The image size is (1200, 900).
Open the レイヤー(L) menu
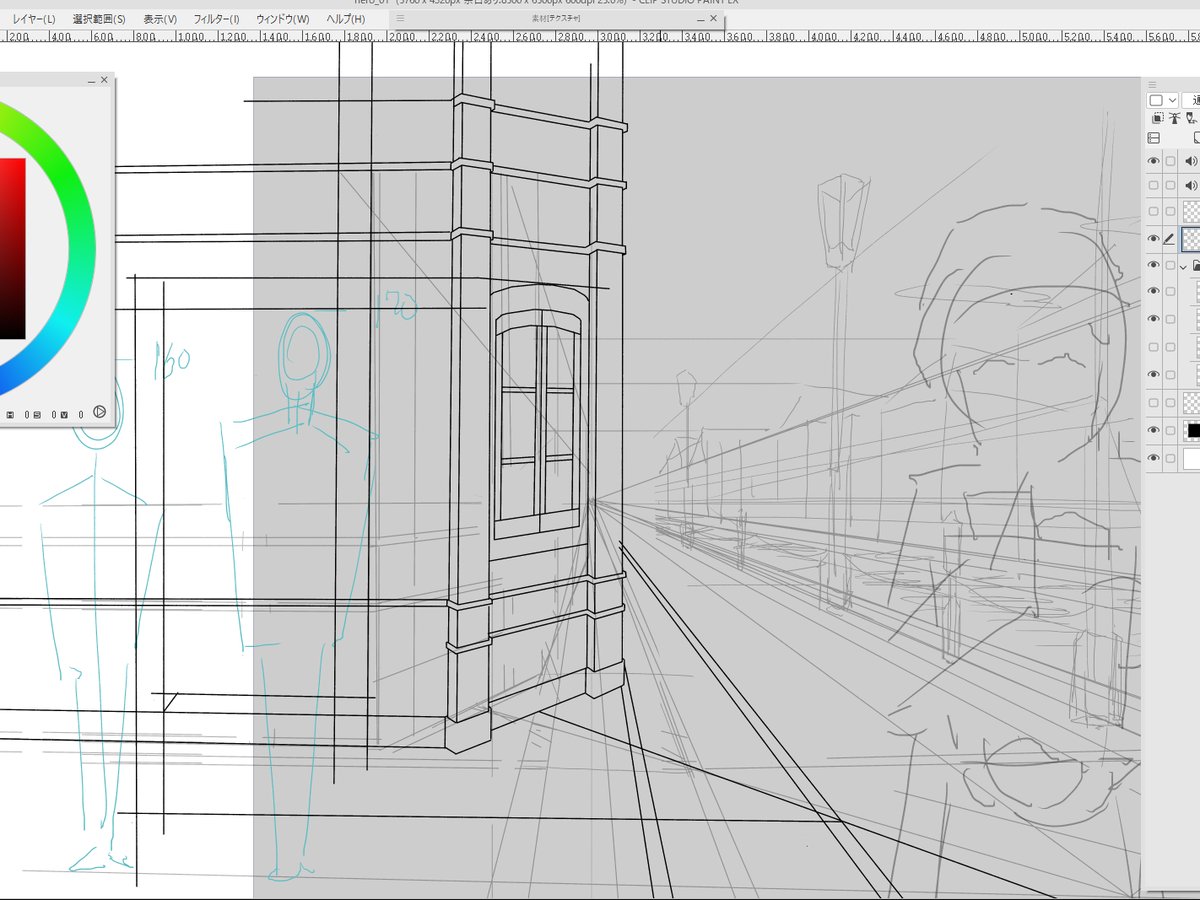point(34,19)
